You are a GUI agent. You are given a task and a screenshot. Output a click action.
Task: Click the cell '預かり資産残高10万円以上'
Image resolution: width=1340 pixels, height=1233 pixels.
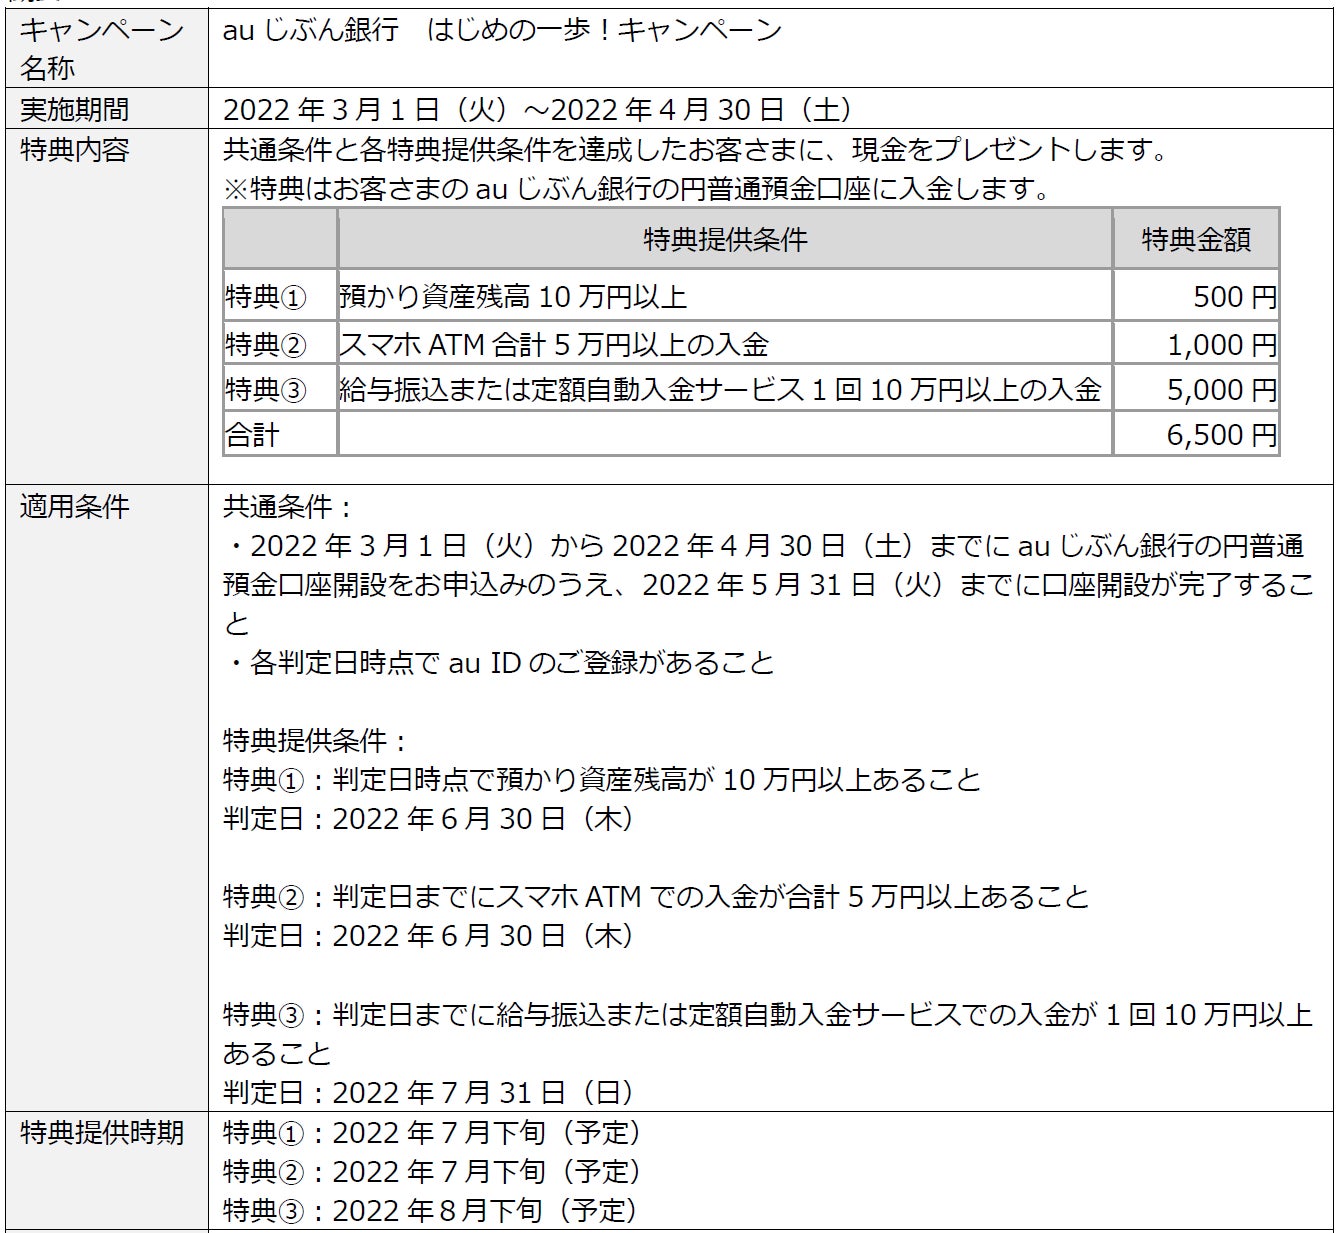[725, 296]
